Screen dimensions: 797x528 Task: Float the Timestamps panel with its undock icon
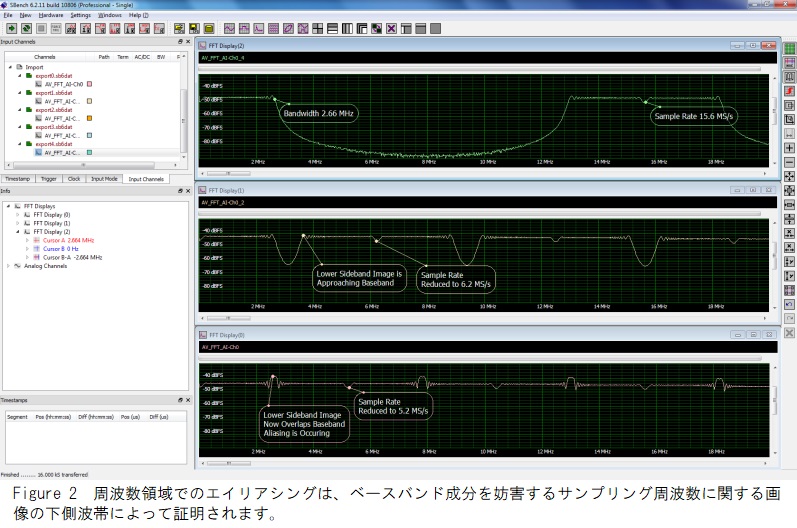click(x=180, y=400)
